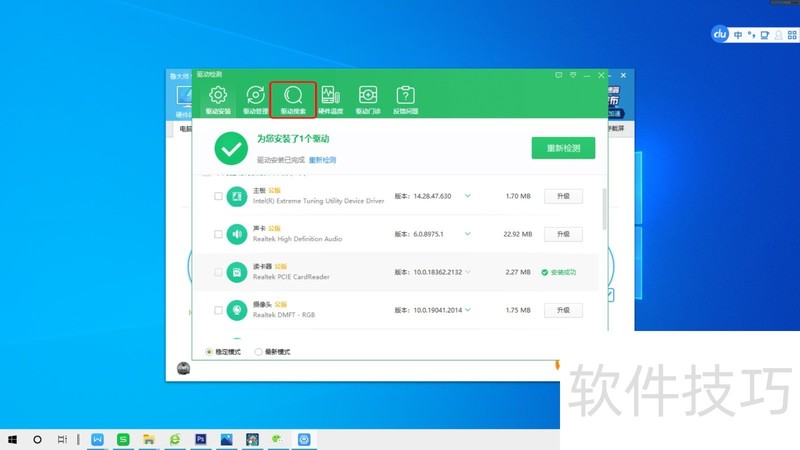Open the IME user account icon
Screen dimensions: 800x450
click(x=778, y=35)
